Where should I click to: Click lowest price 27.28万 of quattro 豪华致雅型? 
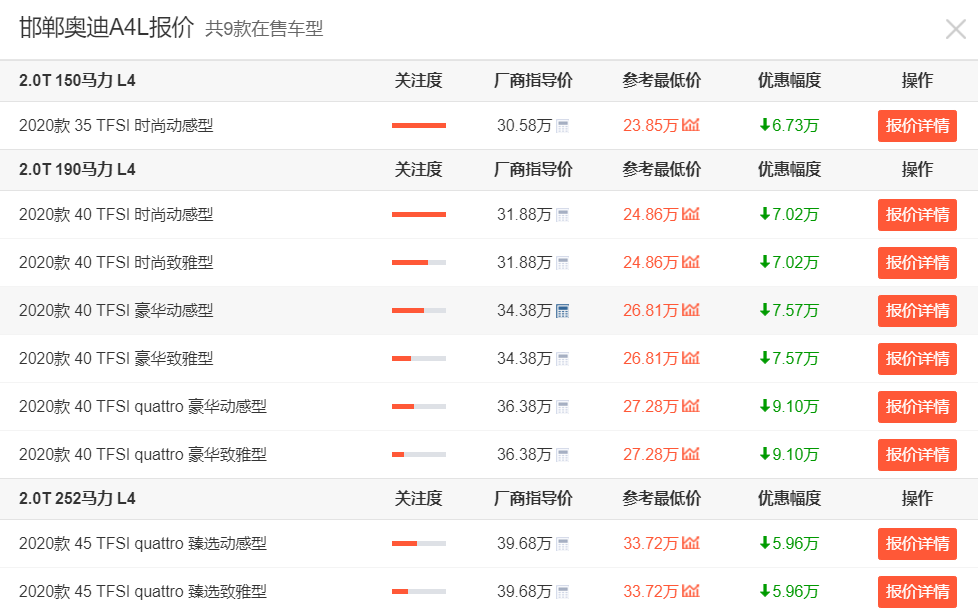click(x=650, y=455)
